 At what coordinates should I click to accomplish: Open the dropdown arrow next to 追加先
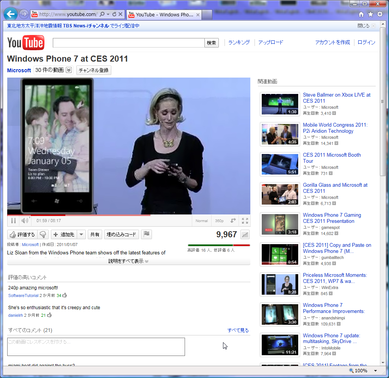coord(81,234)
